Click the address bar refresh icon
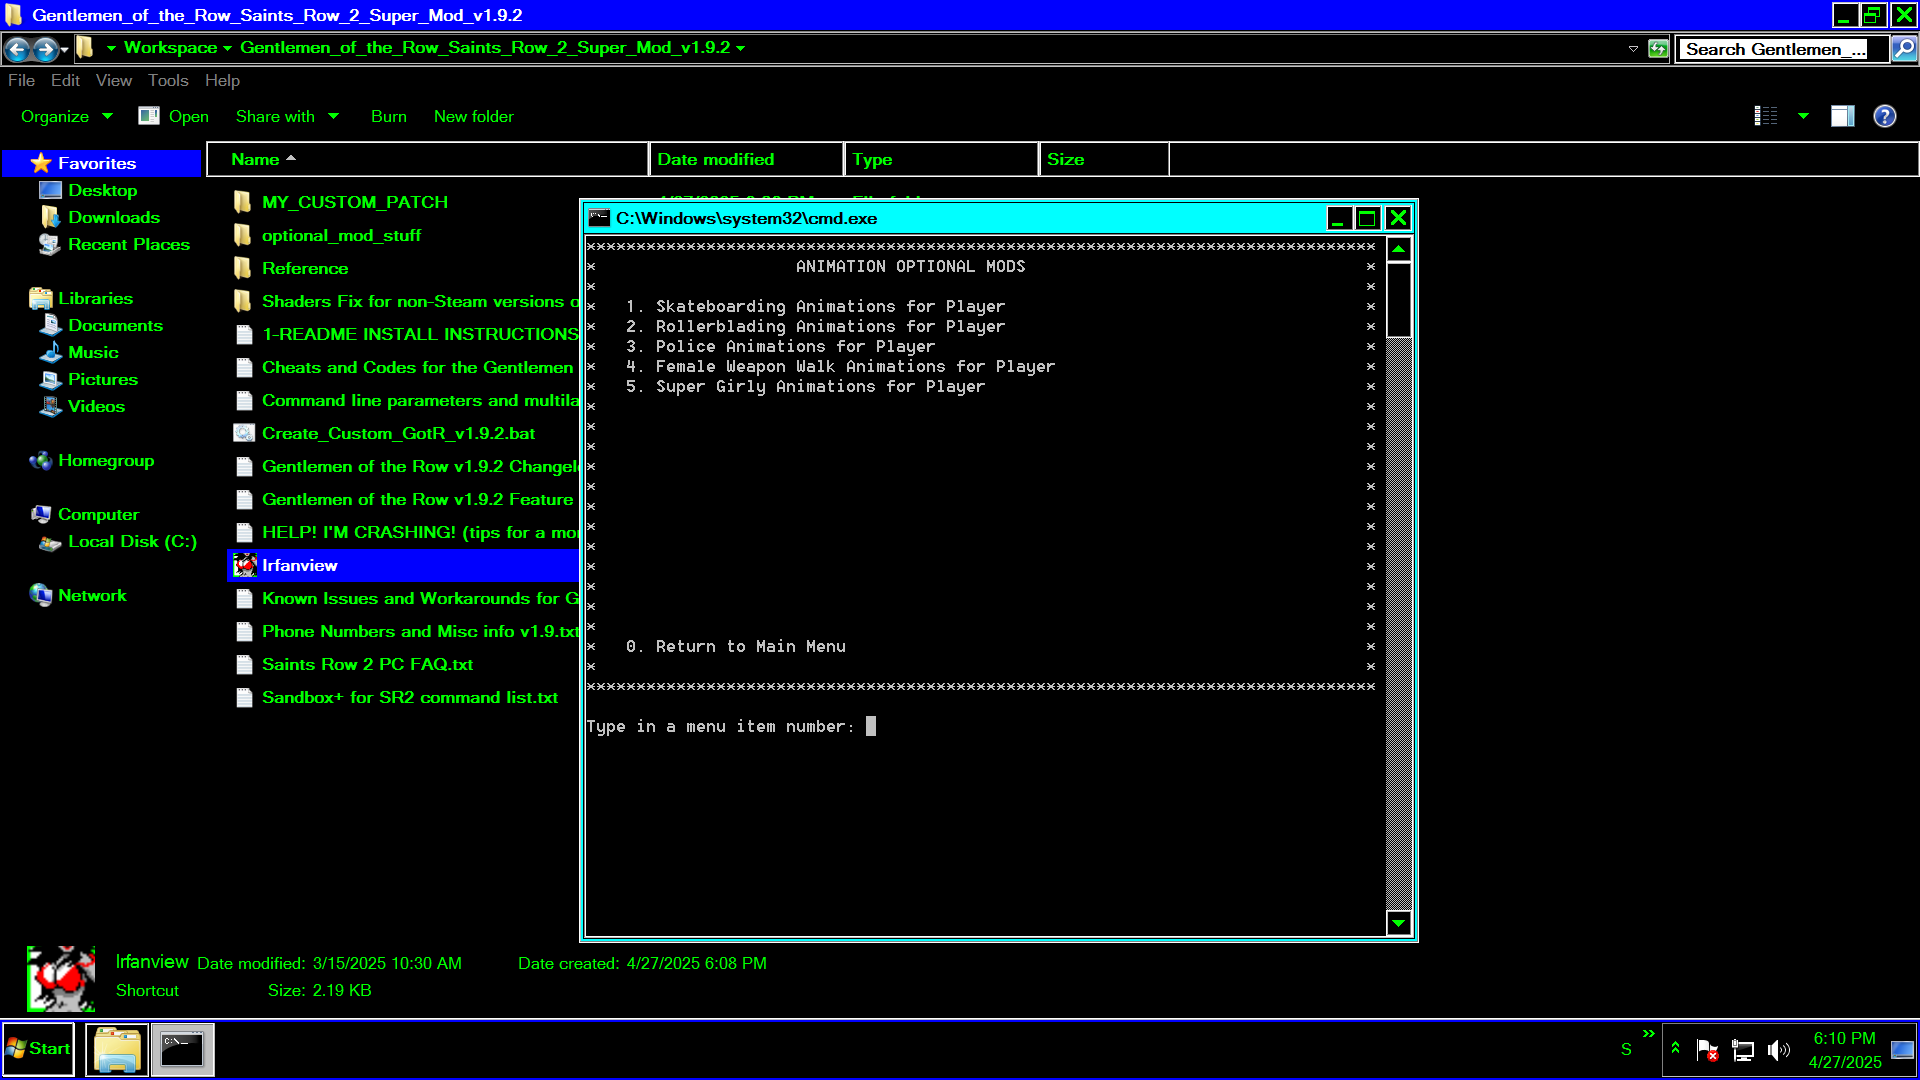The image size is (1920, 1080). tap(1659, 48)
